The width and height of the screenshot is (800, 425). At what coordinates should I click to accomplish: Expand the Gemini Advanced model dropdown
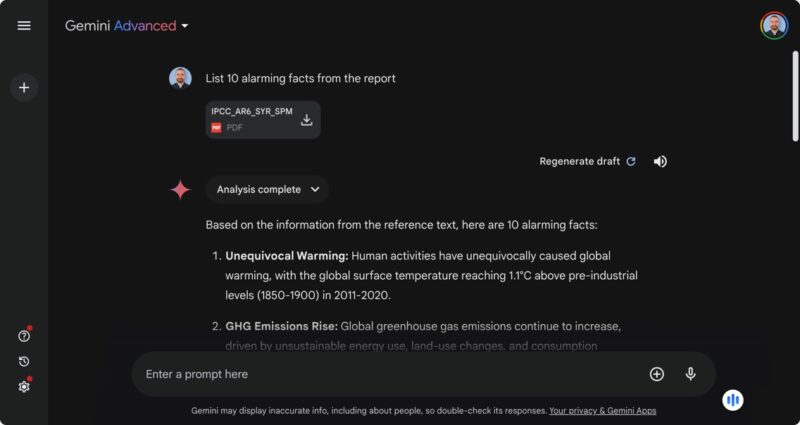[185, 26]
